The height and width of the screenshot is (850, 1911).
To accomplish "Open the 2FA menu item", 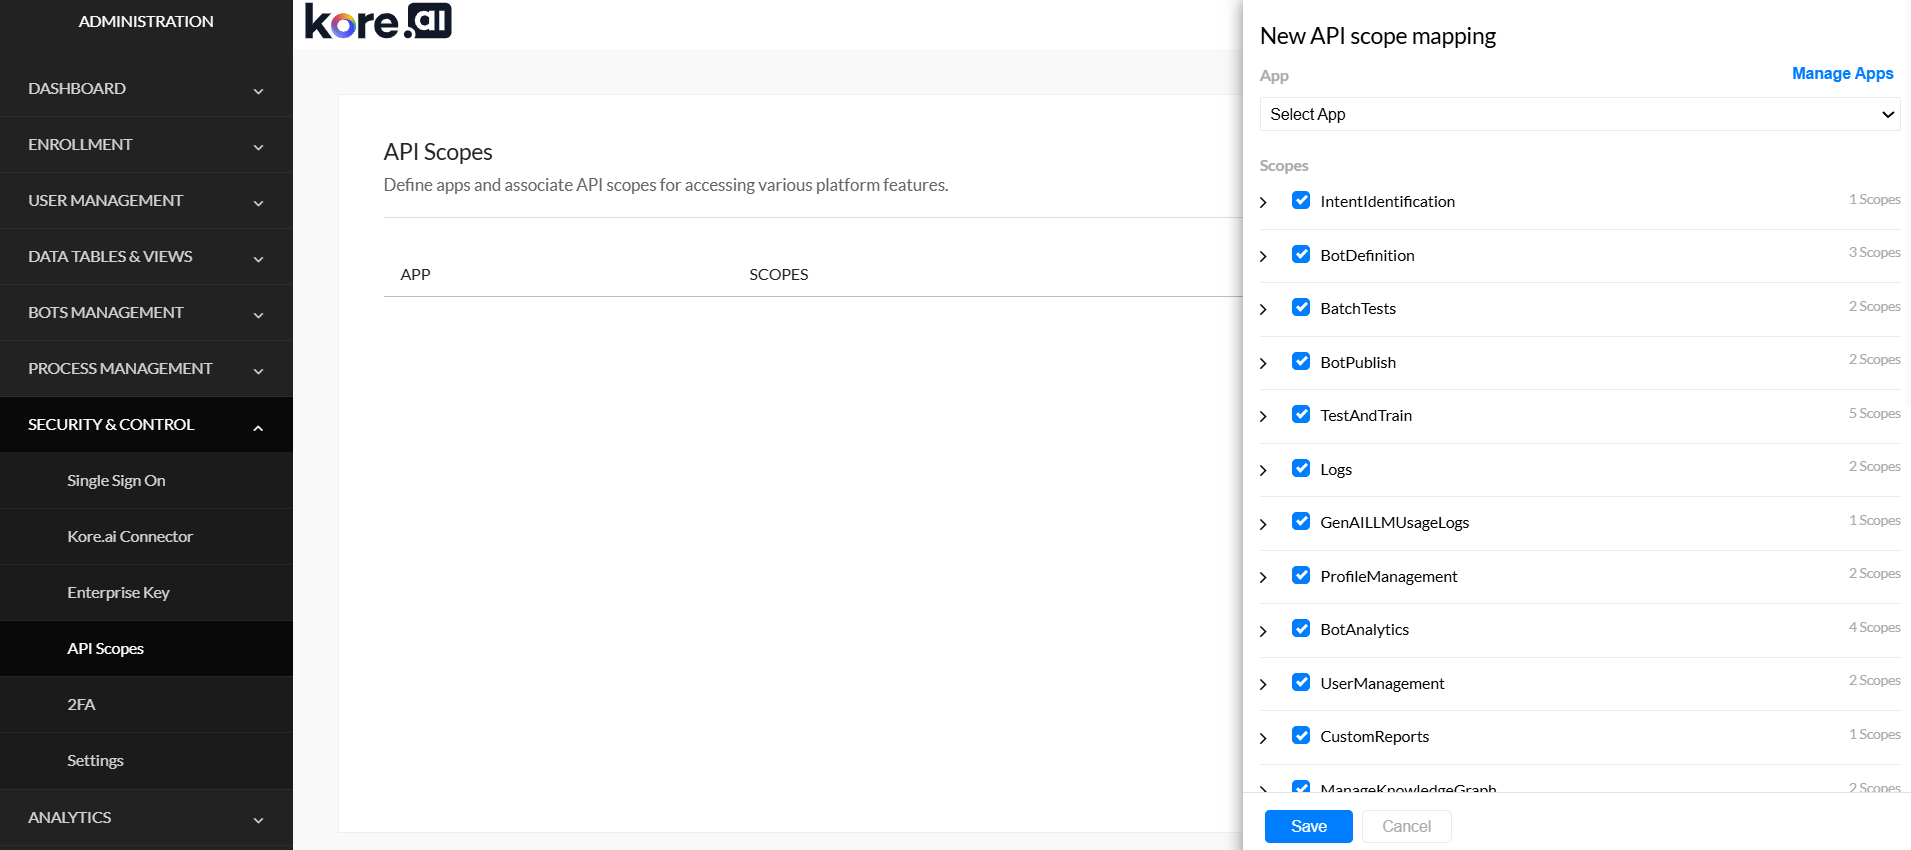I will [81, 705].
